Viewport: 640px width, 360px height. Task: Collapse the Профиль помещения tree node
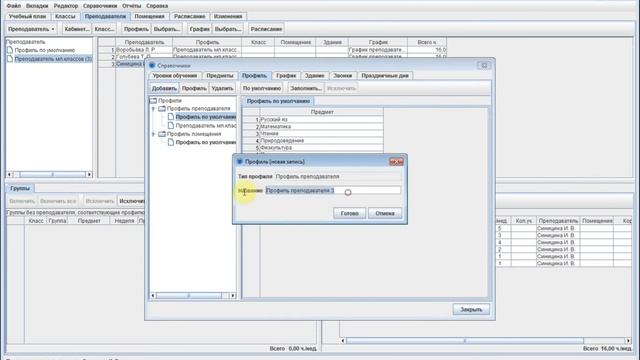tap(153, 134)
